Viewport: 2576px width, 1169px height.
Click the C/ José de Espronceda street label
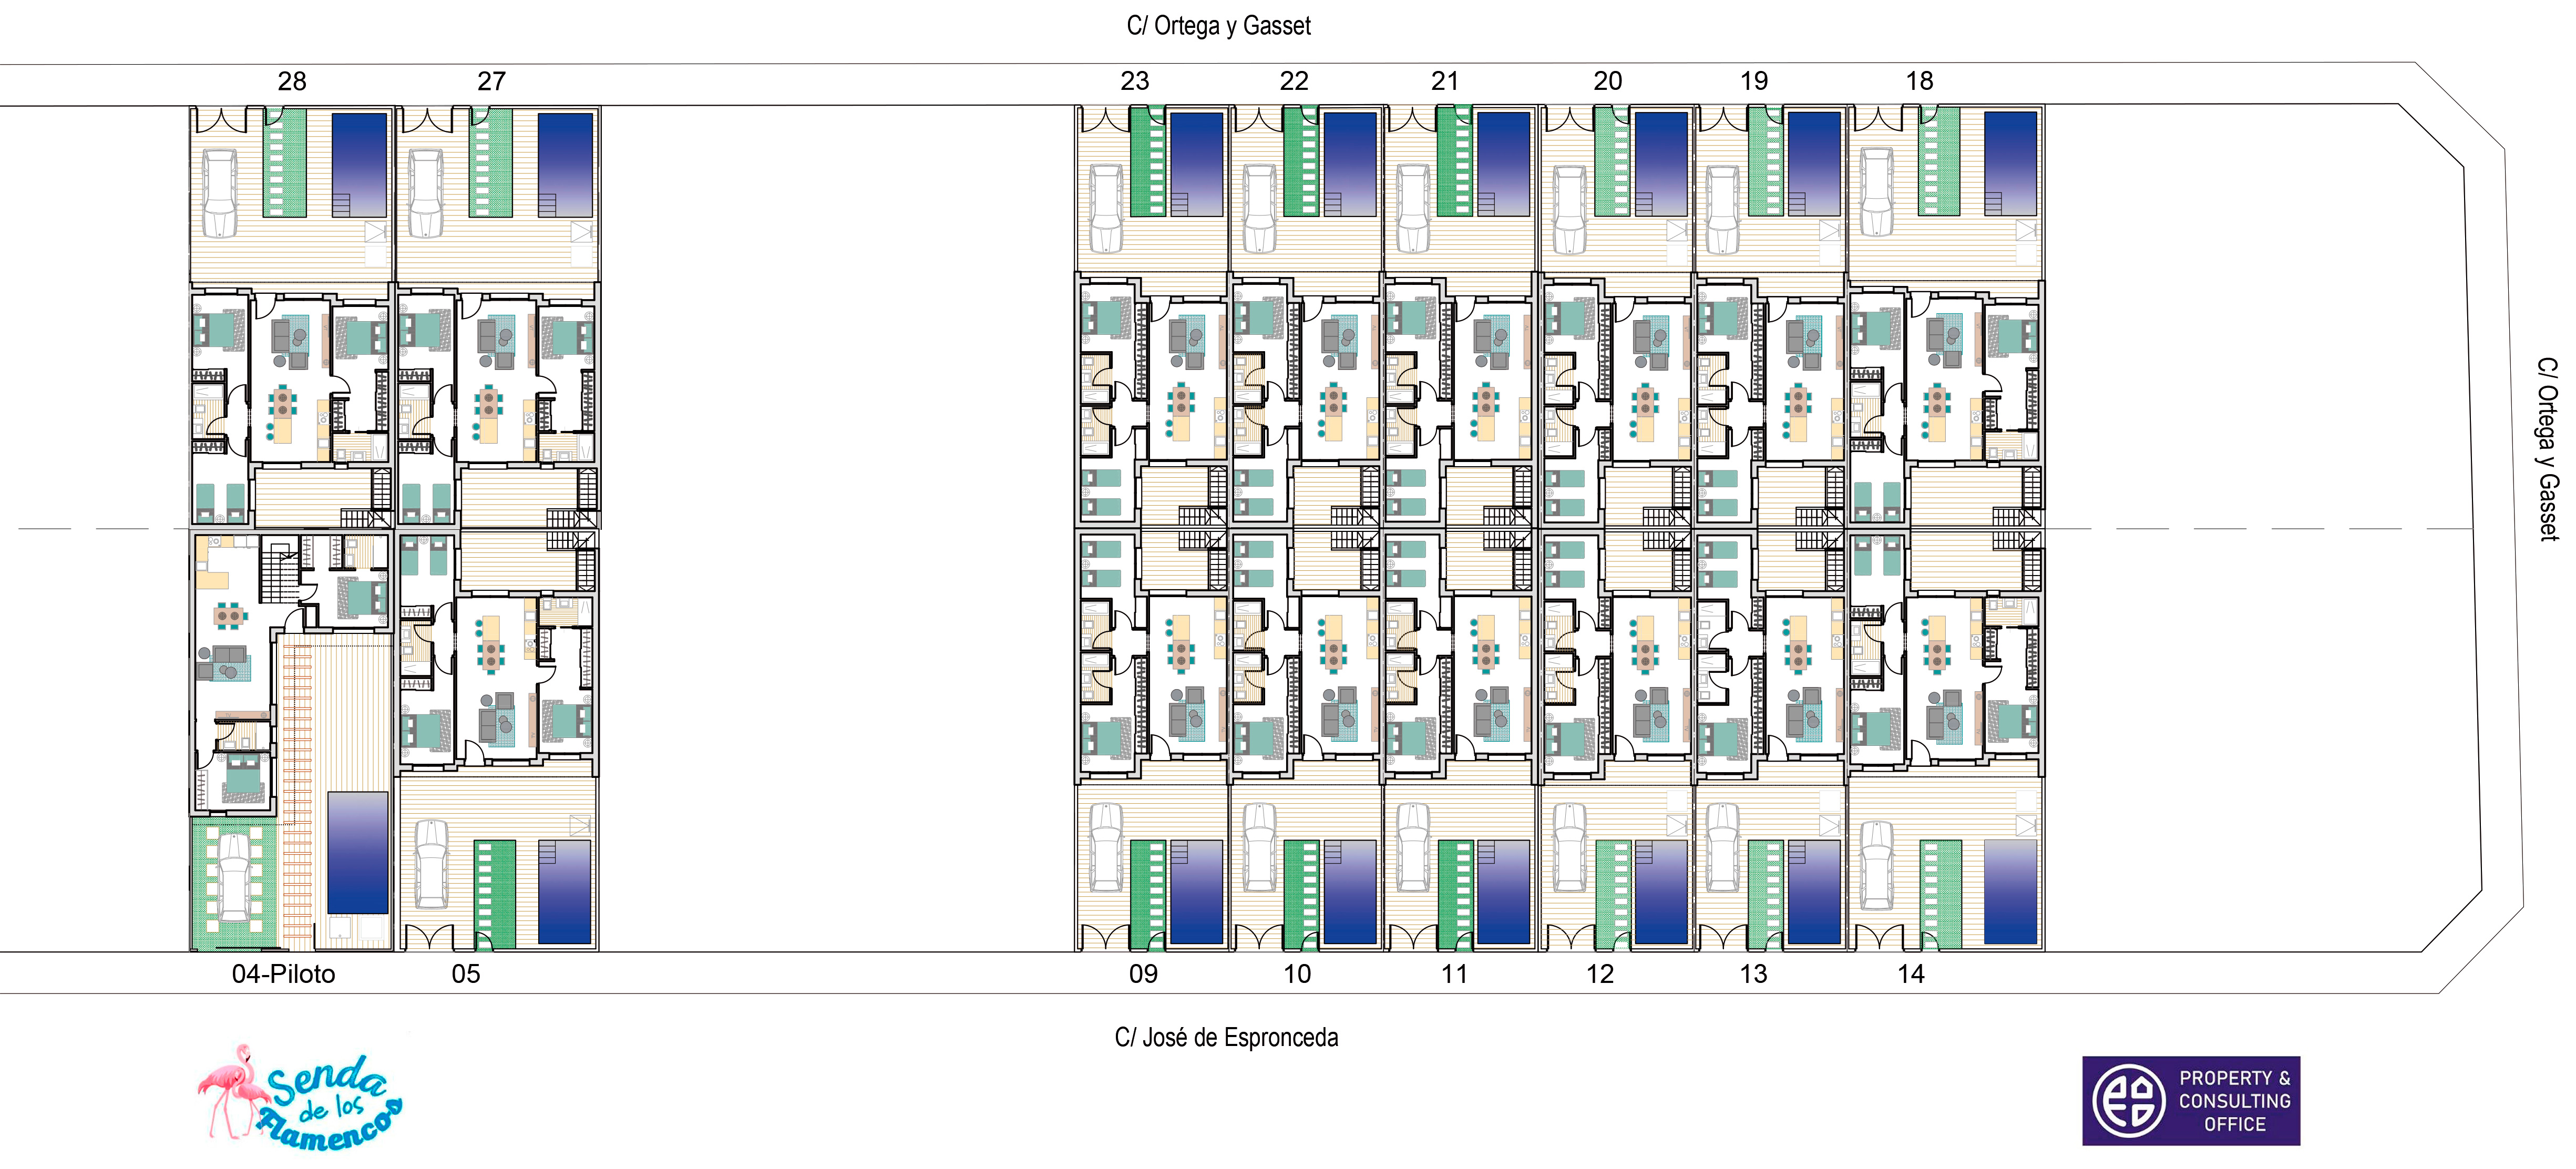pos(1226,1038)
